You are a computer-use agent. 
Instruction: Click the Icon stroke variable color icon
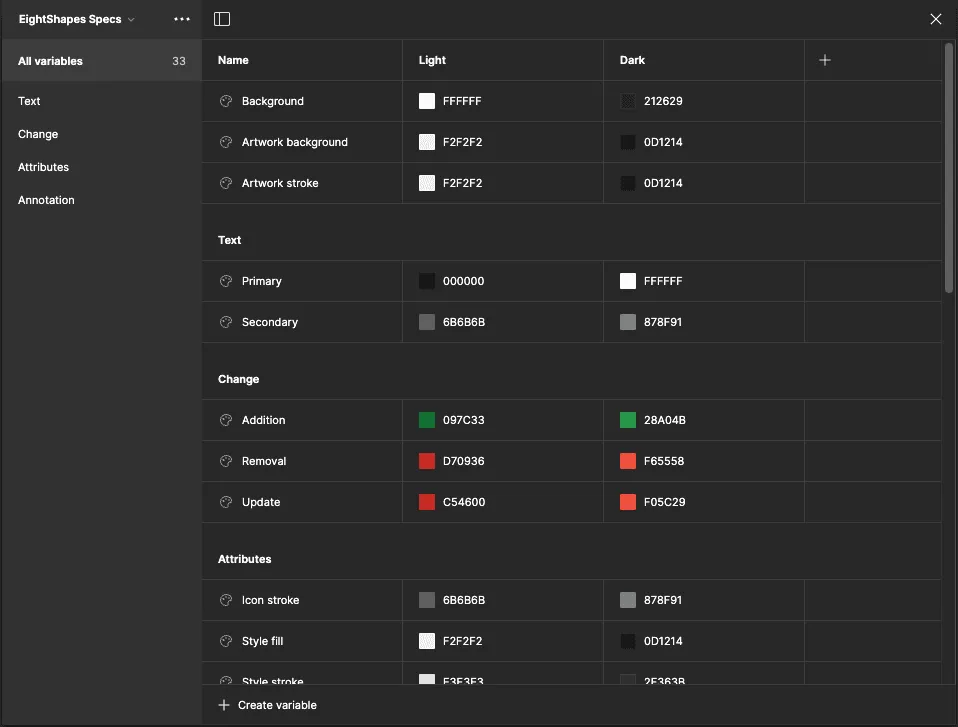(226, 600)
